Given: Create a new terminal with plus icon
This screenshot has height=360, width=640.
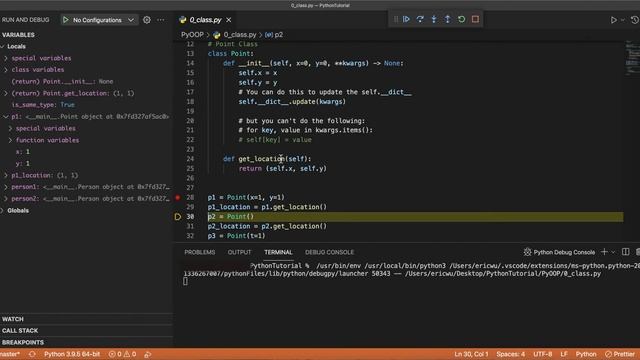Looking at the screenshot, I should pyautogui.click(x=604, y=252).
